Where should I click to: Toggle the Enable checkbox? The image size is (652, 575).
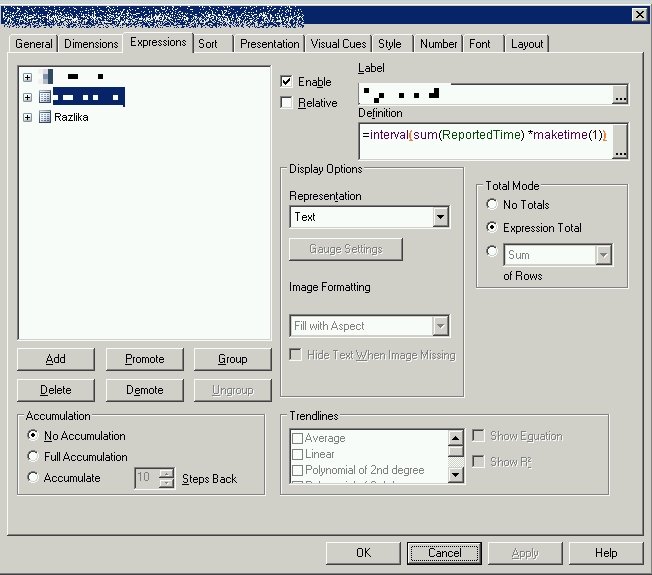tap(286, 81)
